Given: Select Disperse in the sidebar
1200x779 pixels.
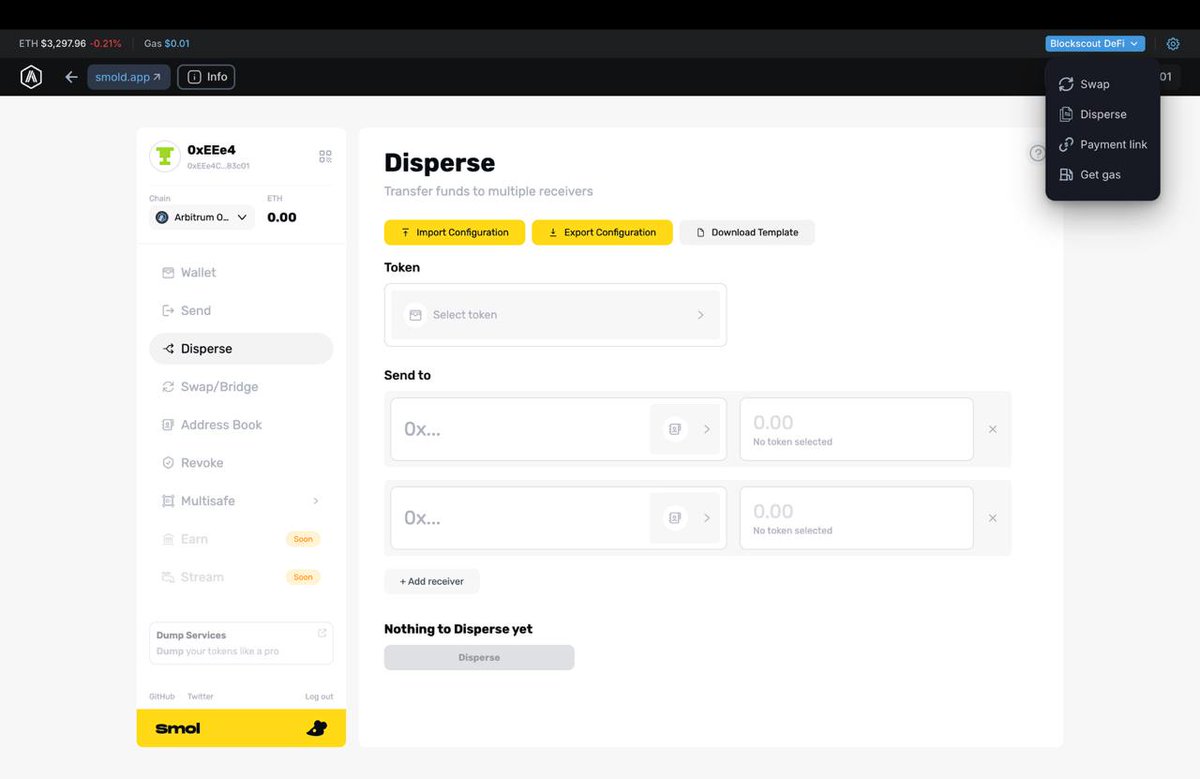Looking at the screenshot, I should pos(241,349).
